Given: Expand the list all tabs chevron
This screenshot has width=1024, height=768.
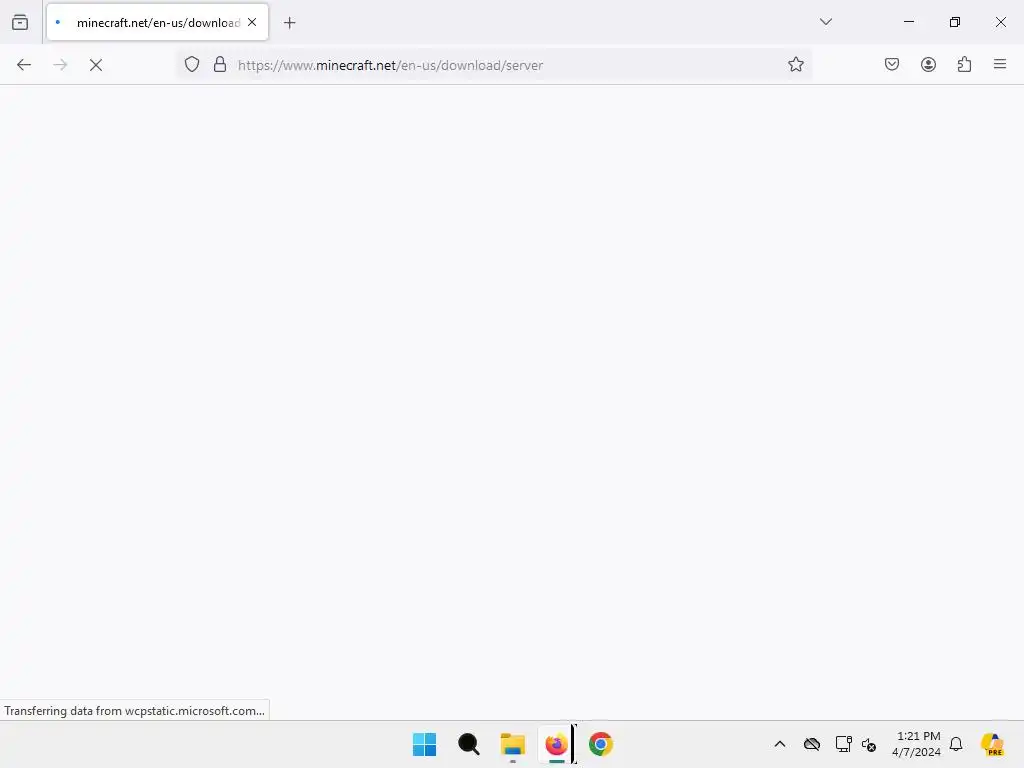Looking at the screenshot, I should tap(825, 22).
